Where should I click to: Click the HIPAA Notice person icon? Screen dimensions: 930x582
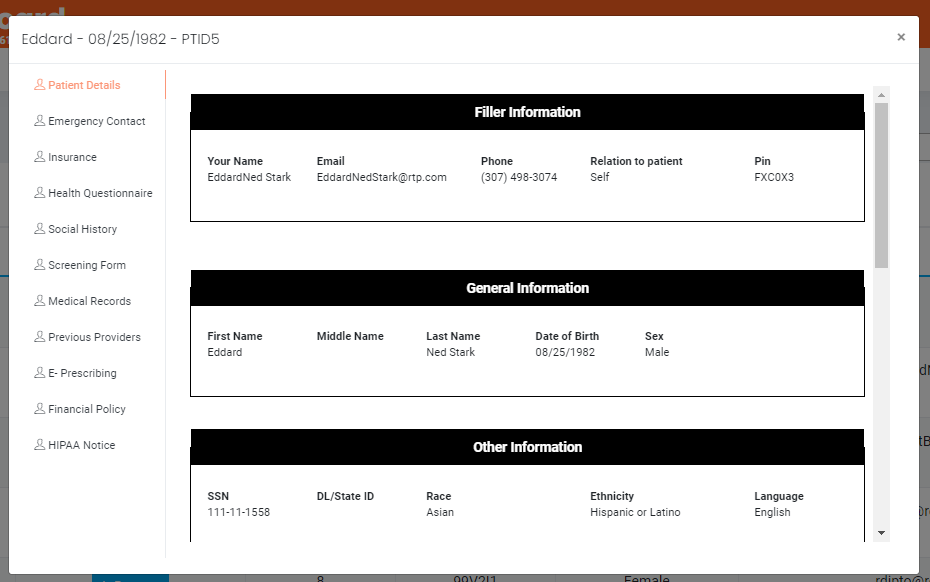pyautogui.click(x=40, y=445)
